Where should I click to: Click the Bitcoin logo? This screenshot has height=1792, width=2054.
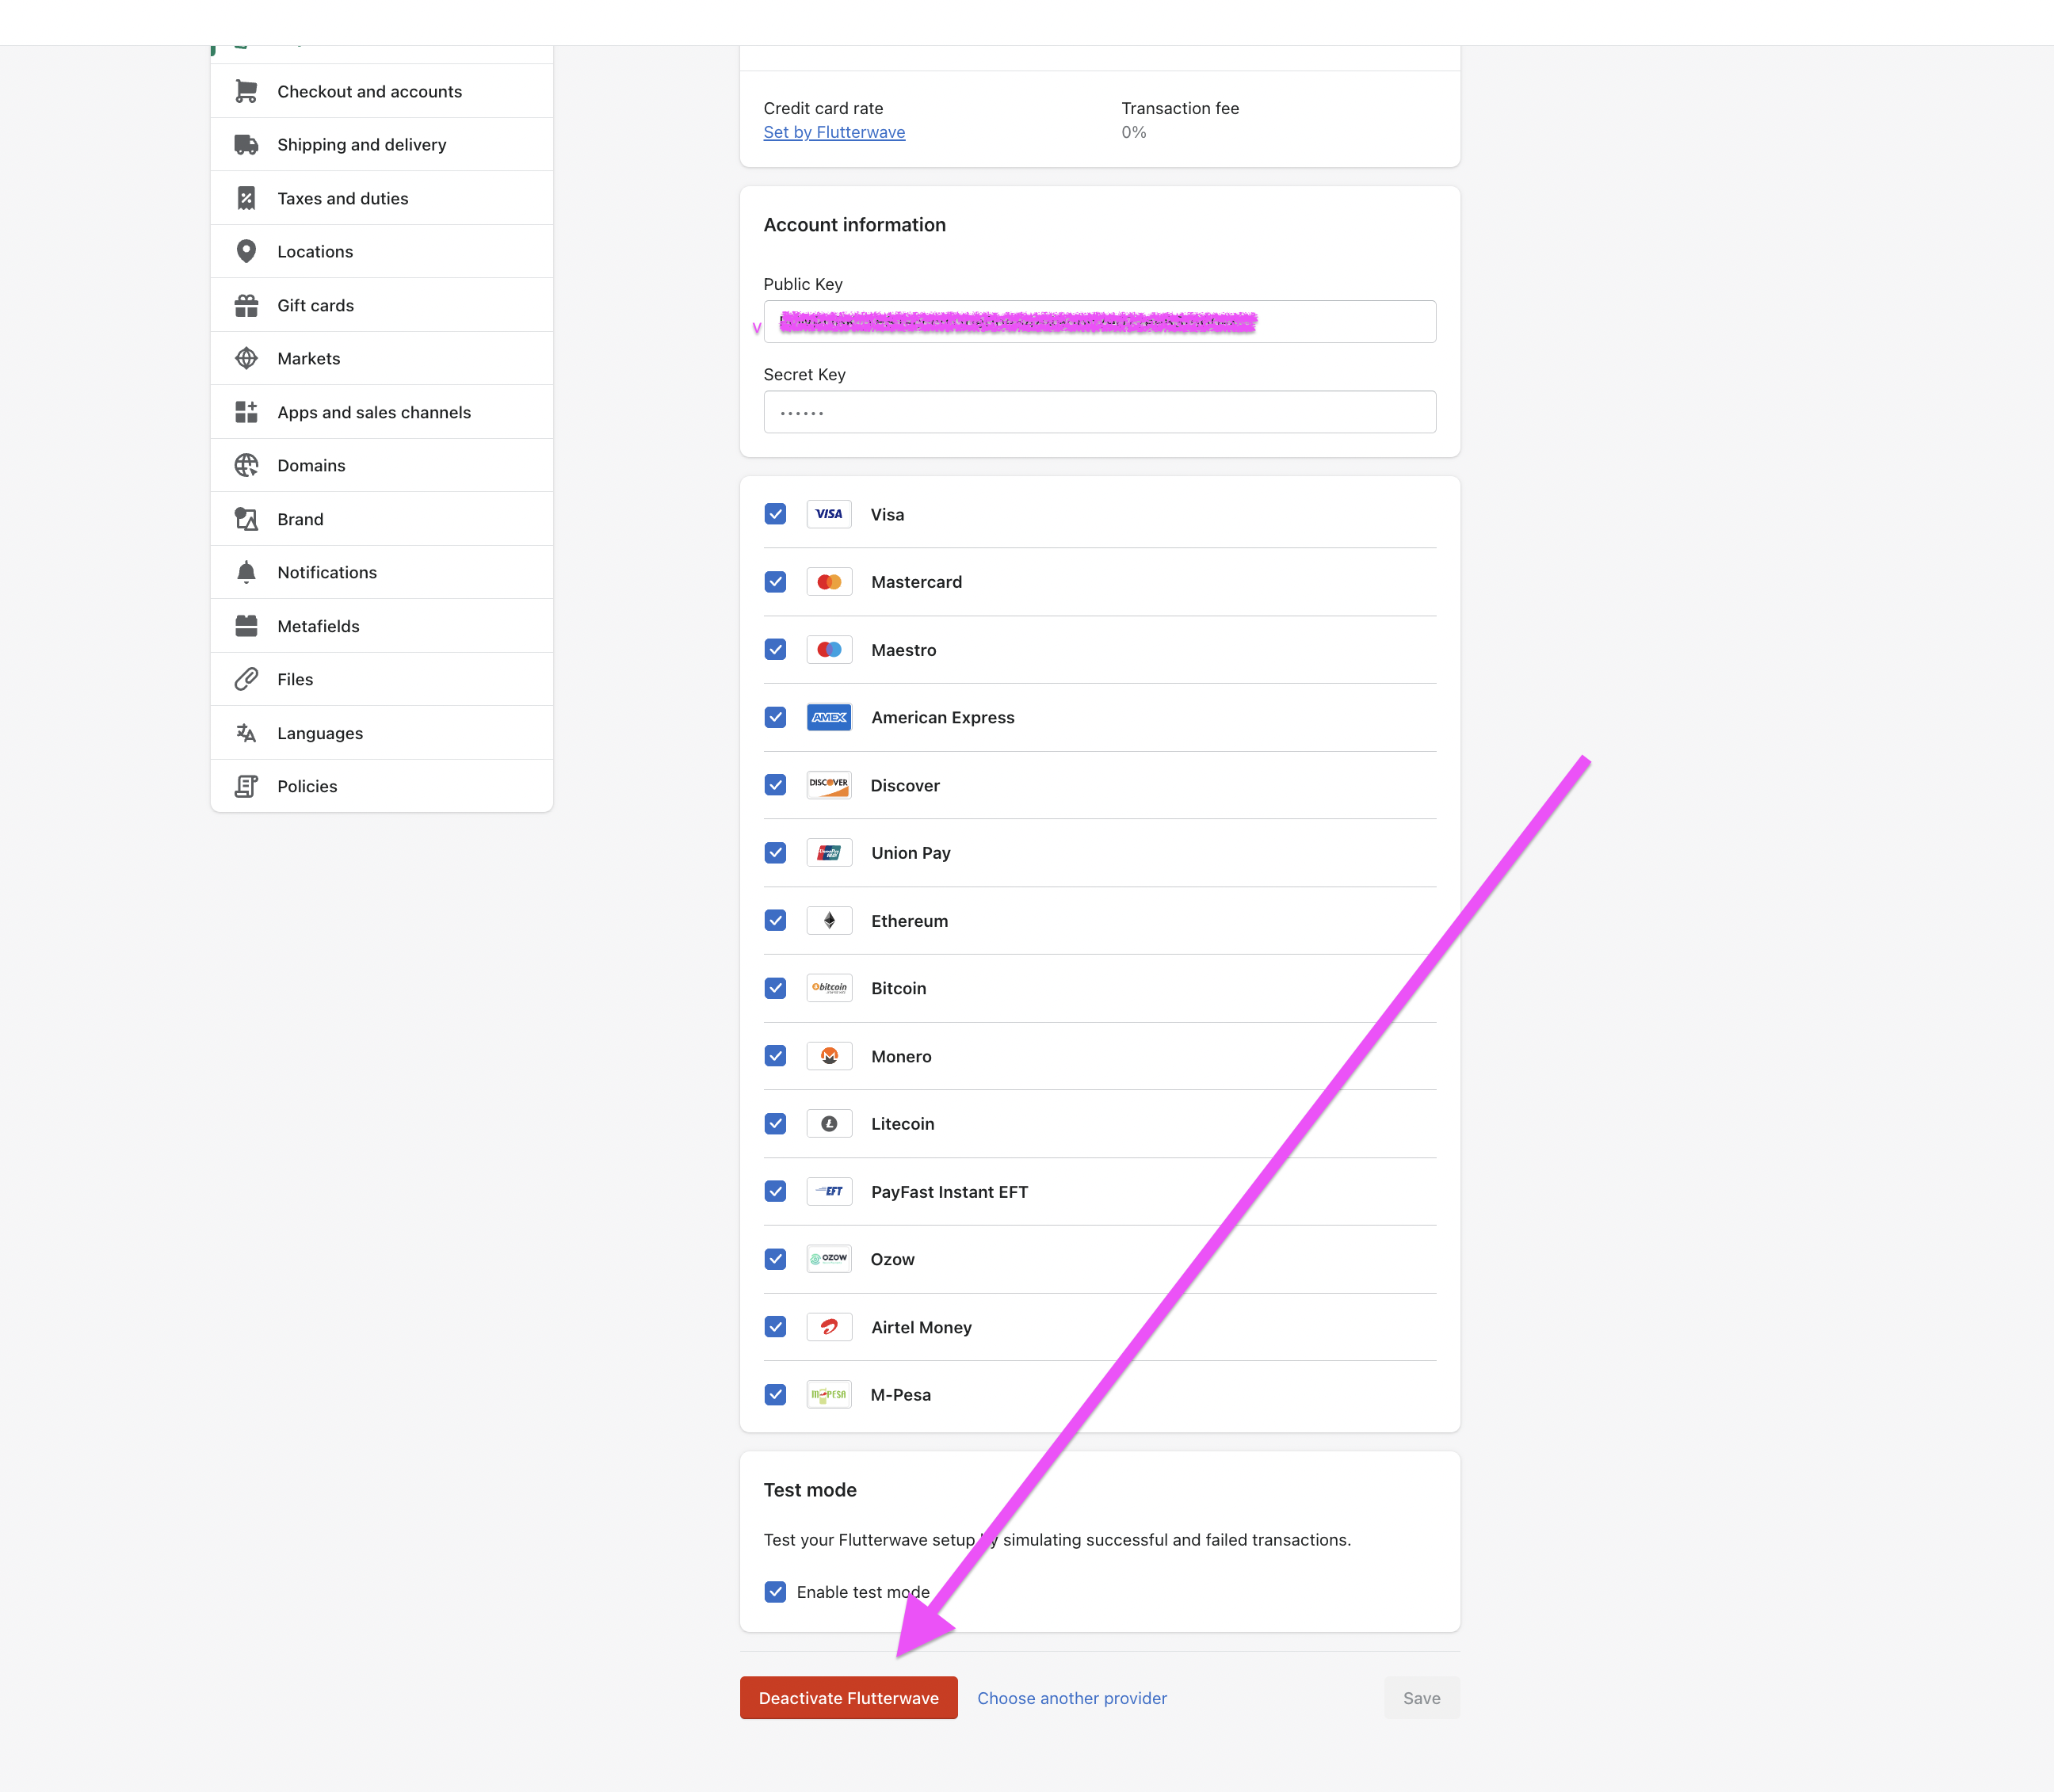pyautogui.click(x=829, y=988)
